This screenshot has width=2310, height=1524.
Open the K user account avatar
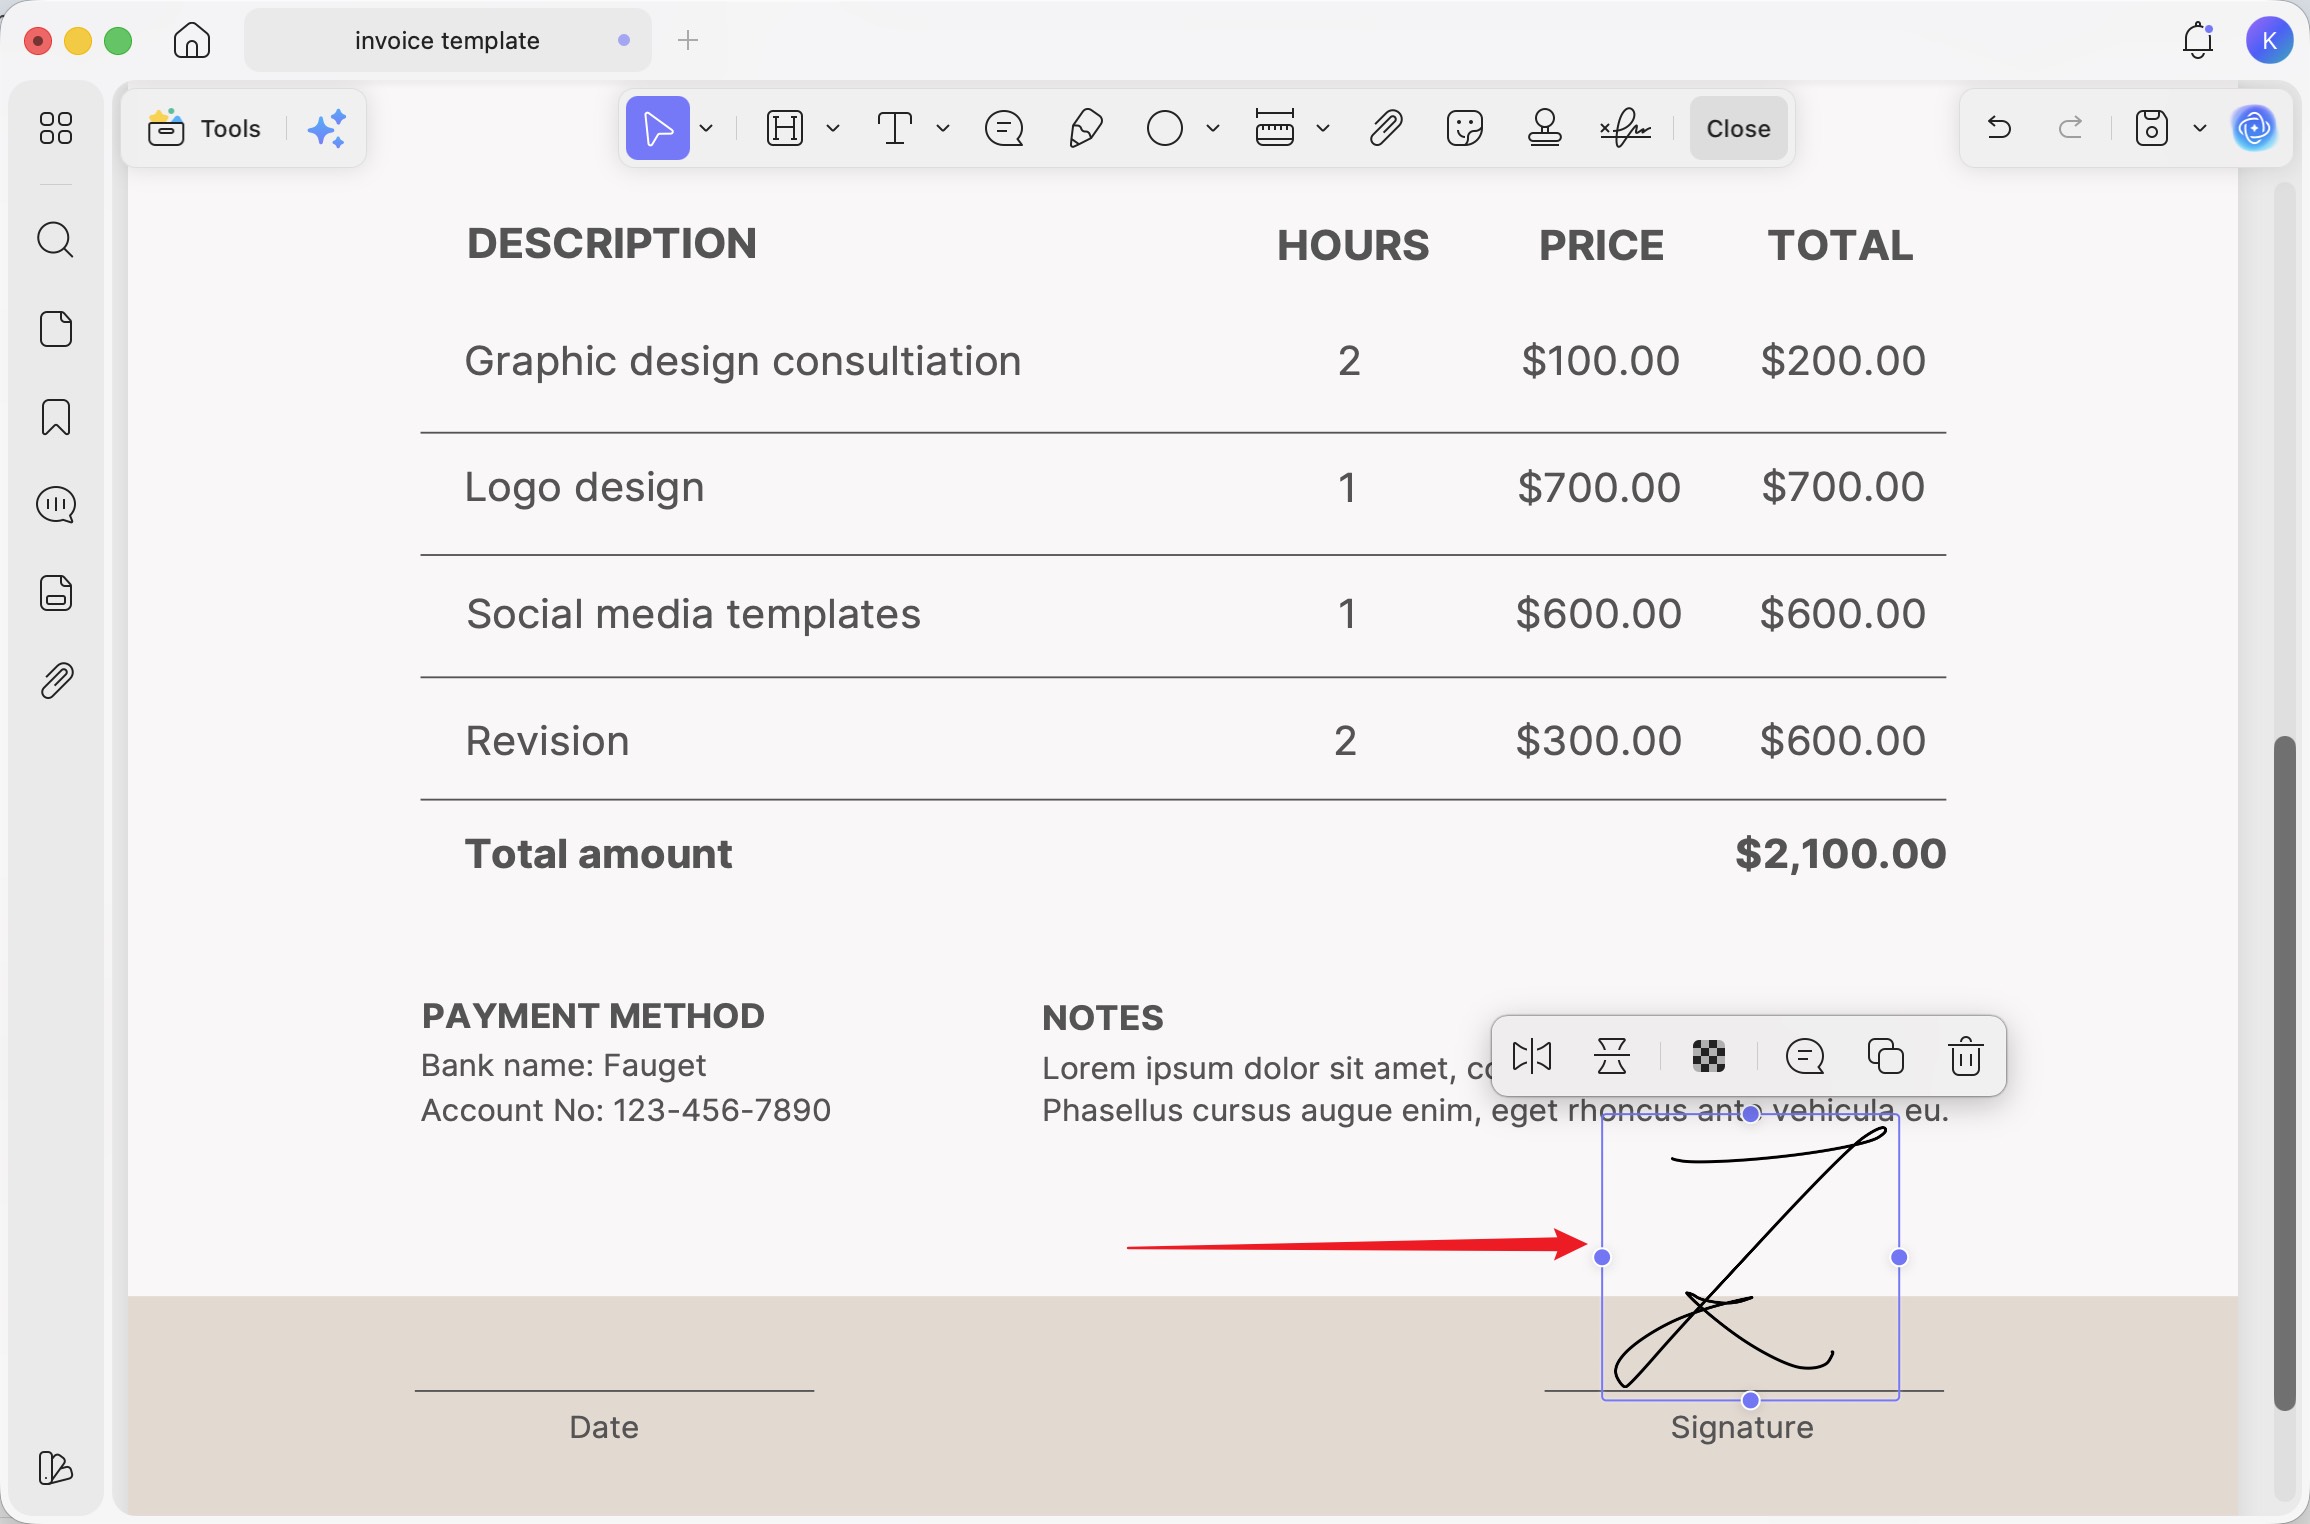2269,41
